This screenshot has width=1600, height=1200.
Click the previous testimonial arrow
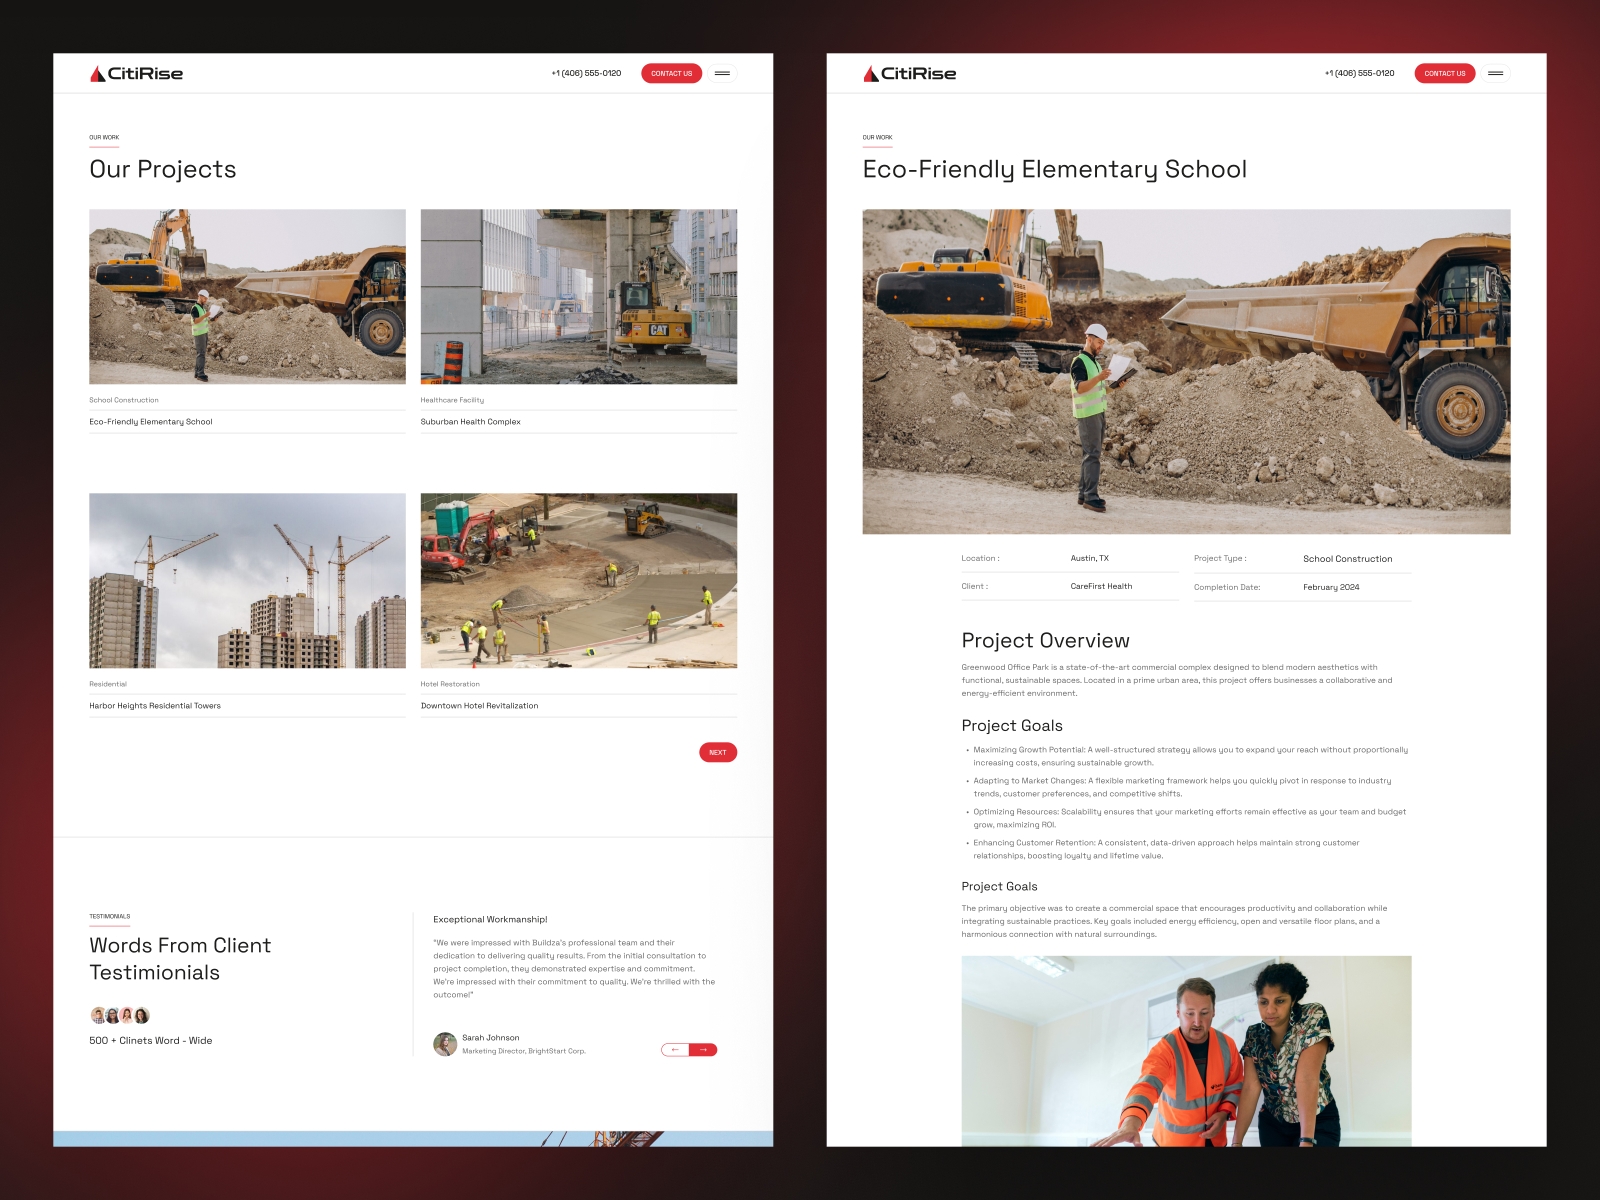[x=675, y=1050]
